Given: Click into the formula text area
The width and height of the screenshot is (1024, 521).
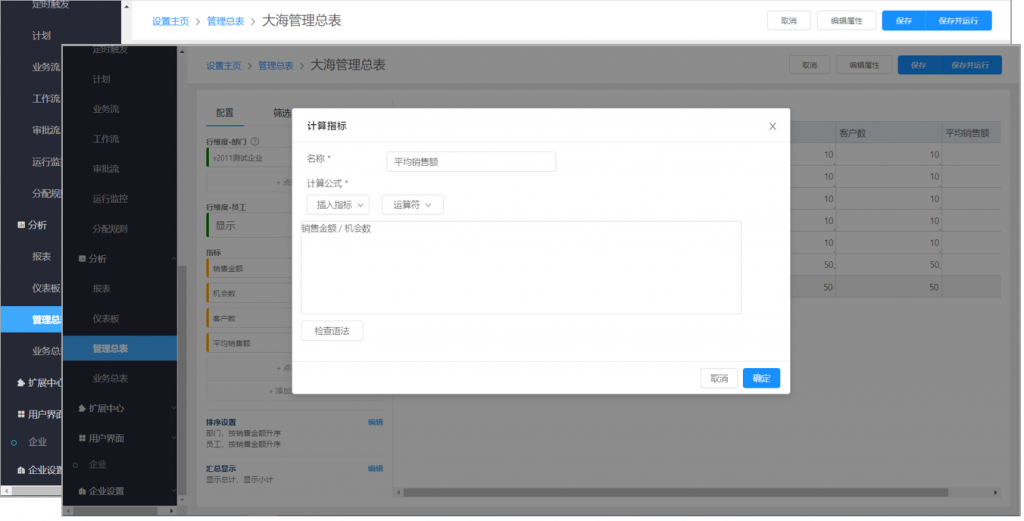Looking at the screenshot, I should 520,268.
